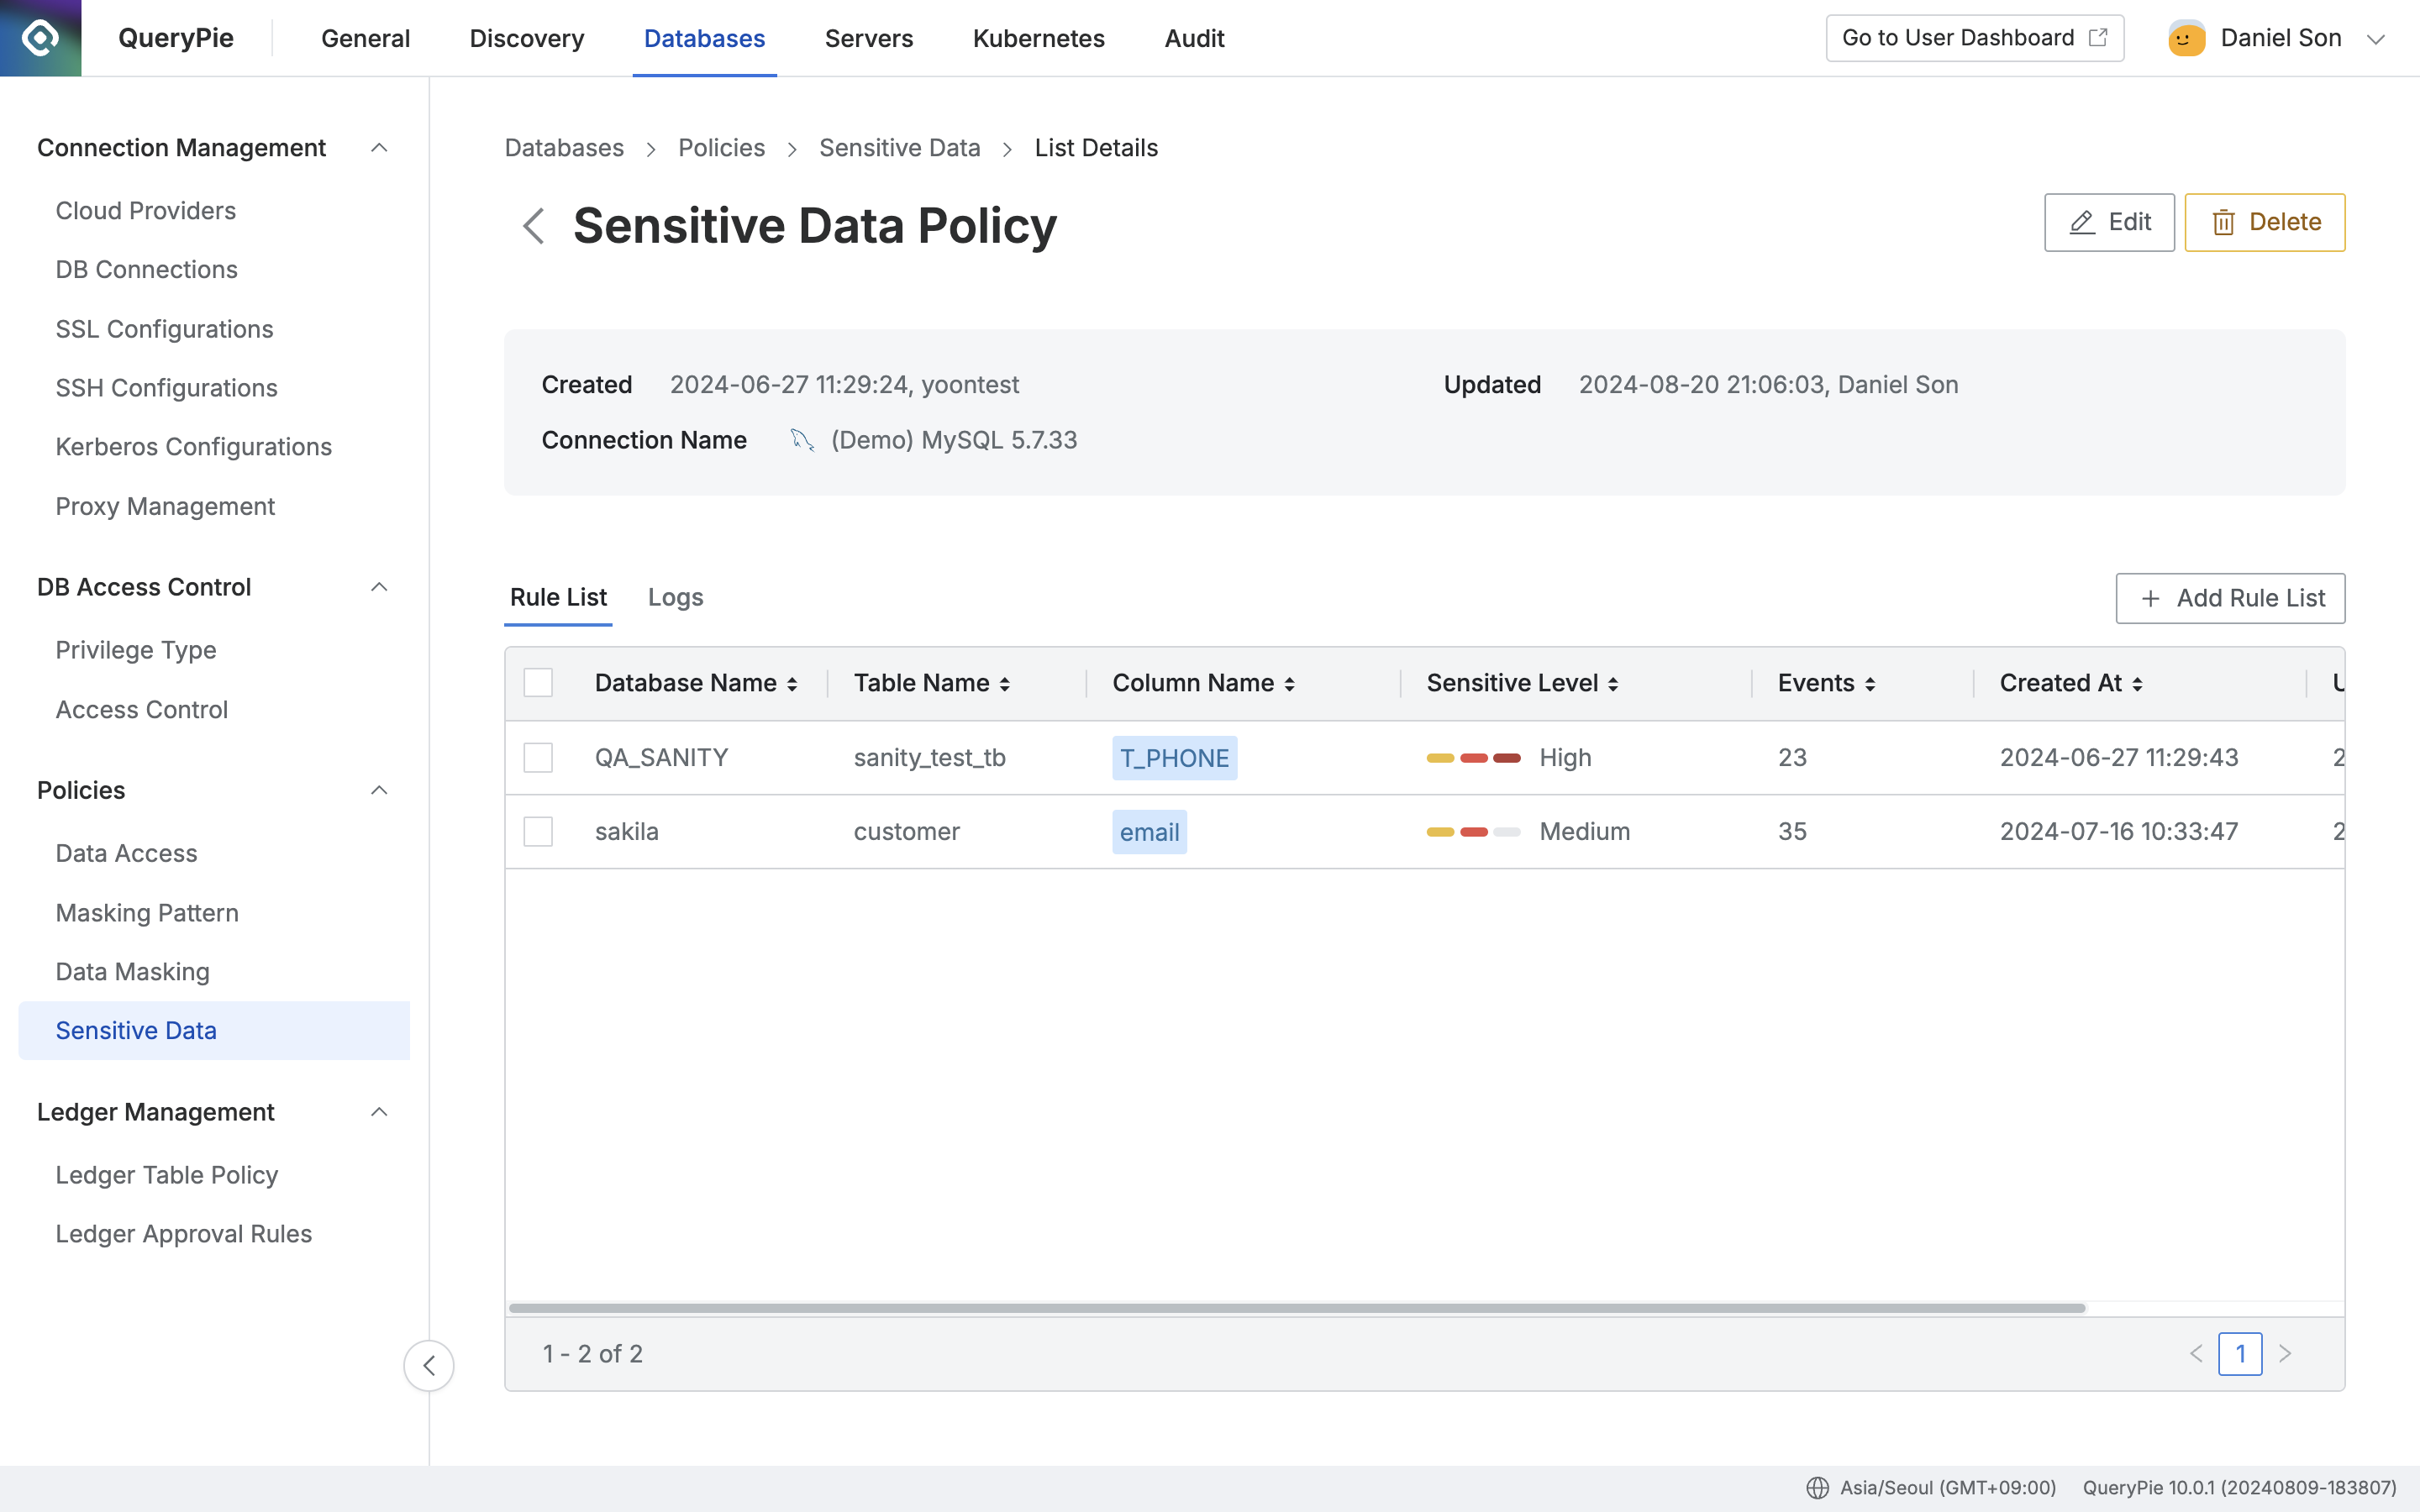Click the Delete trash icon
Viewport: 2420px width, 1512px height.
tap(2225, 222)
